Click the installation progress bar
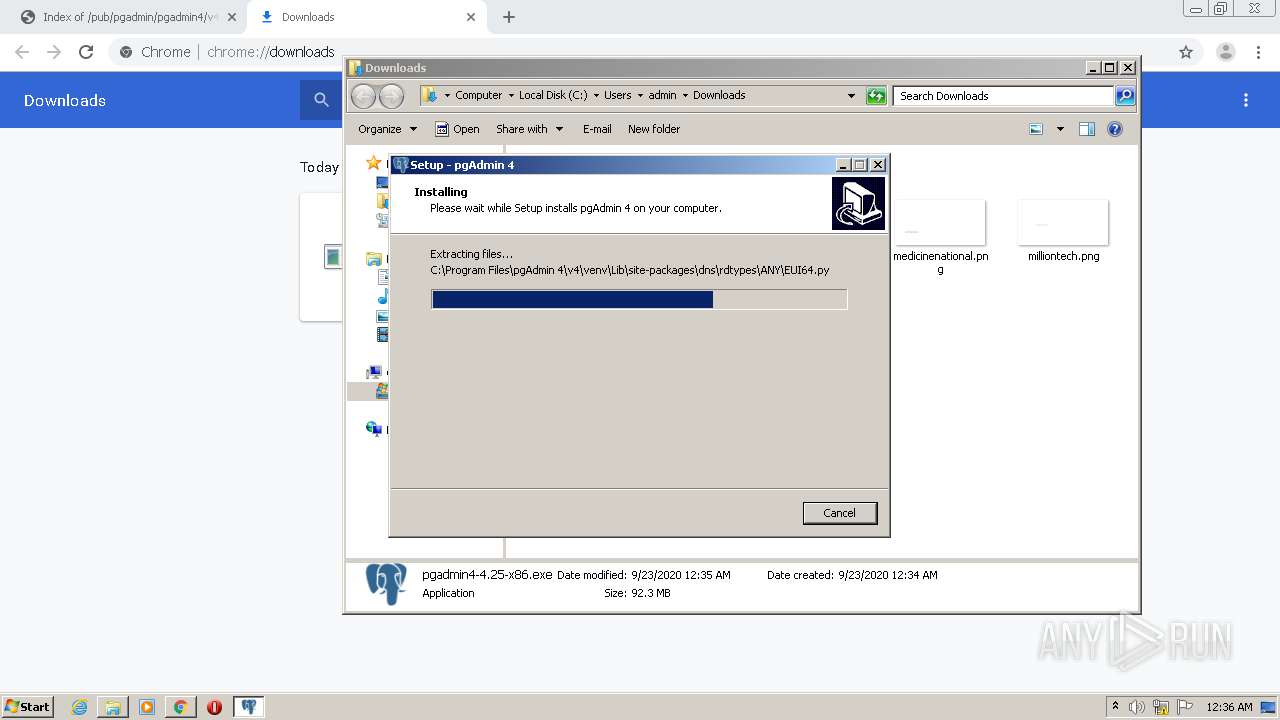This screenshot has height=720, width=1280. coord(639,299)
